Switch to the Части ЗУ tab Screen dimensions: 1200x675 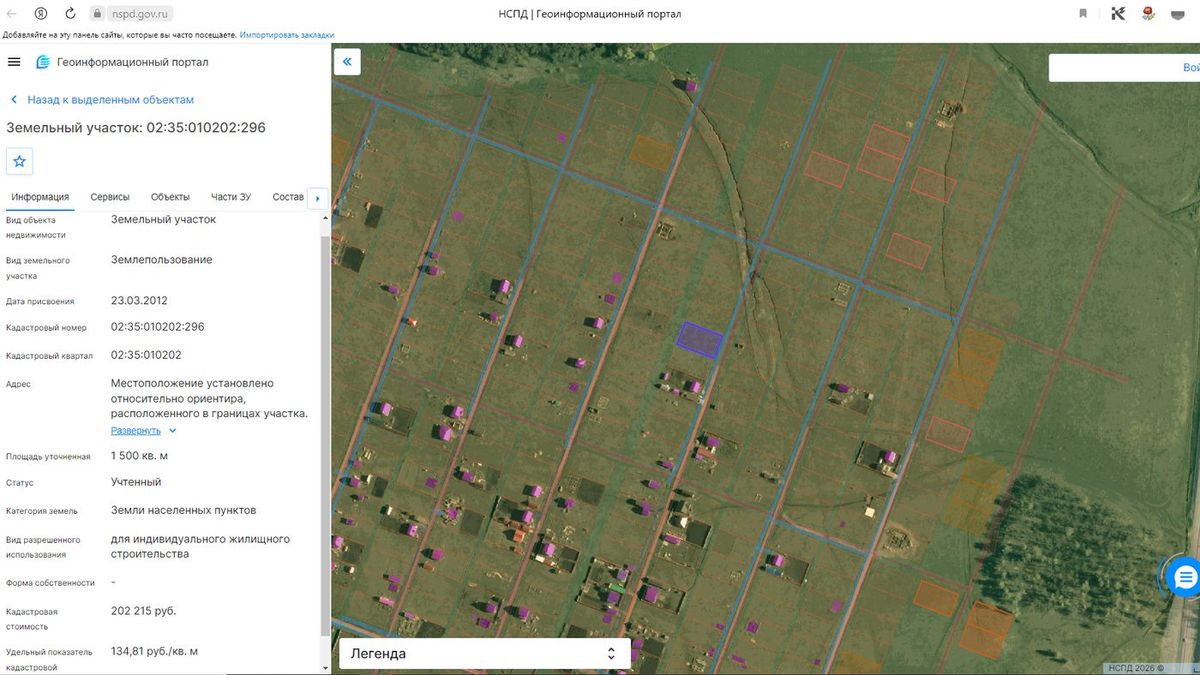click(x=231, y=197)
